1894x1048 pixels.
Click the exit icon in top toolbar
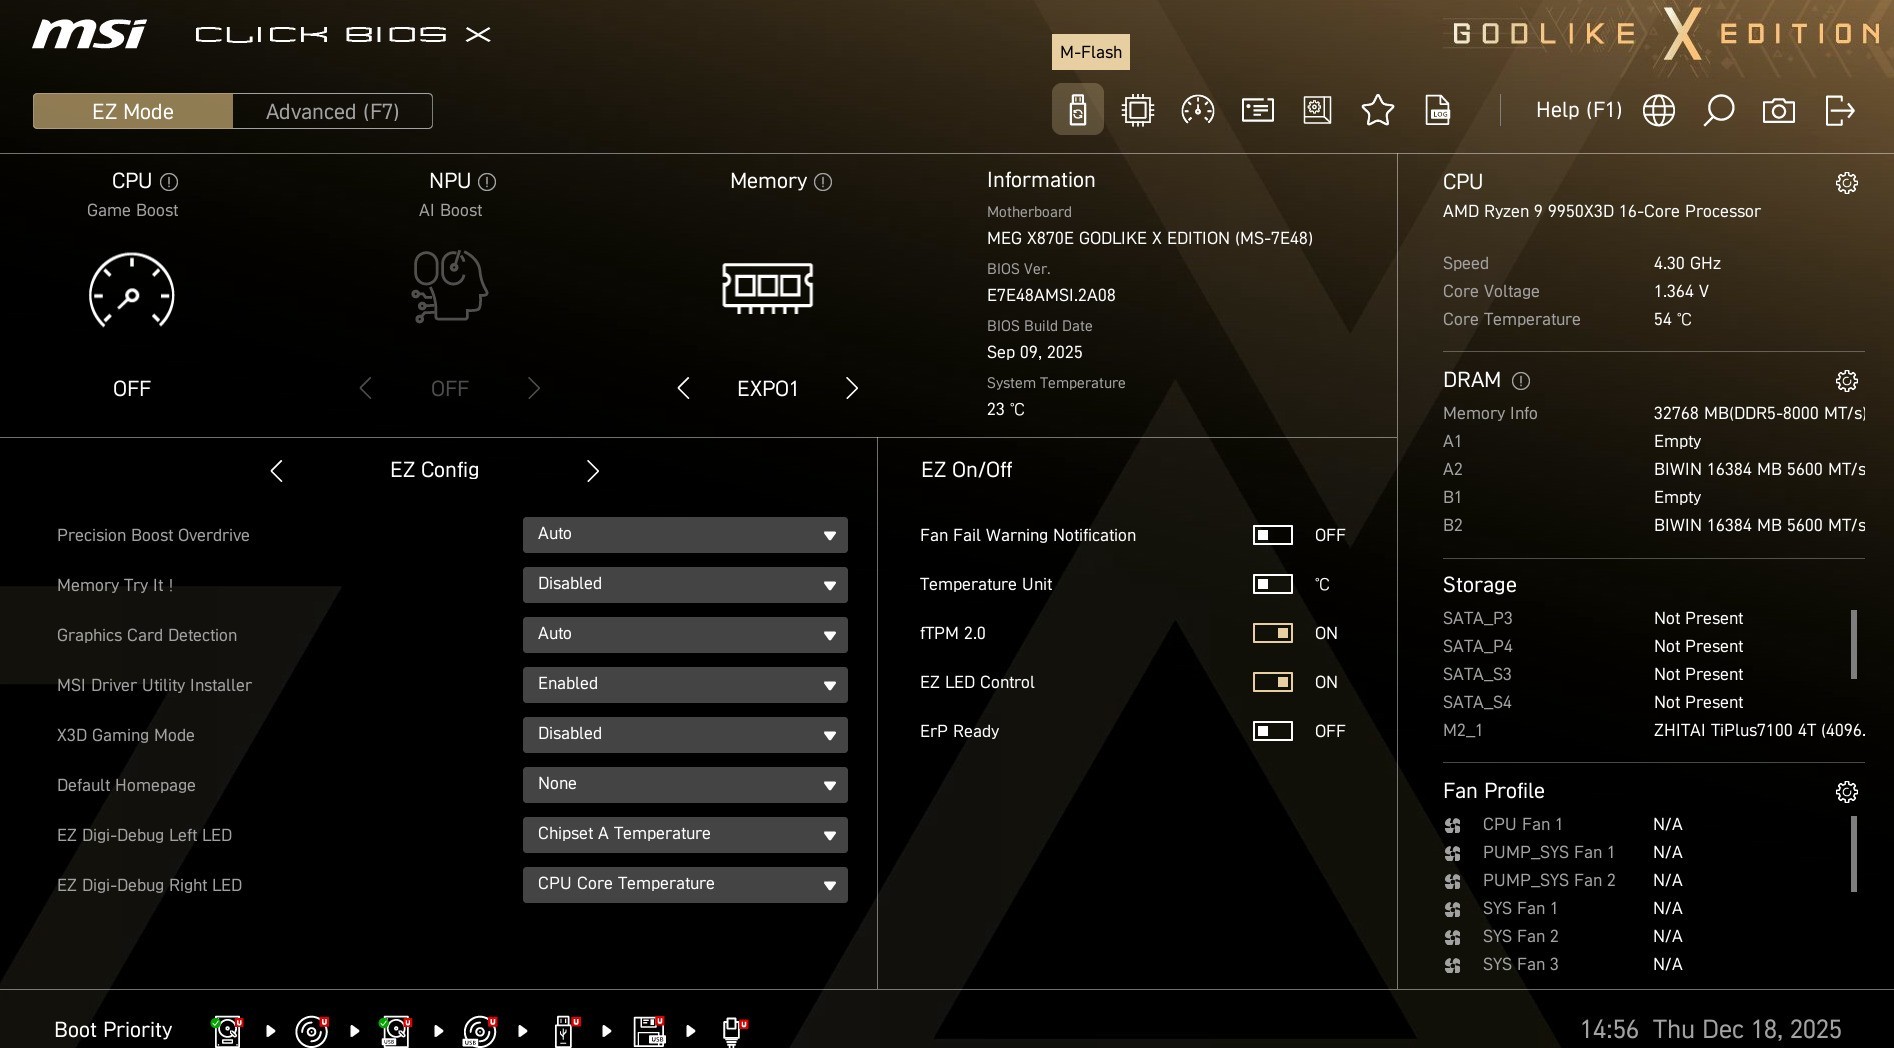pos(1839,110)
